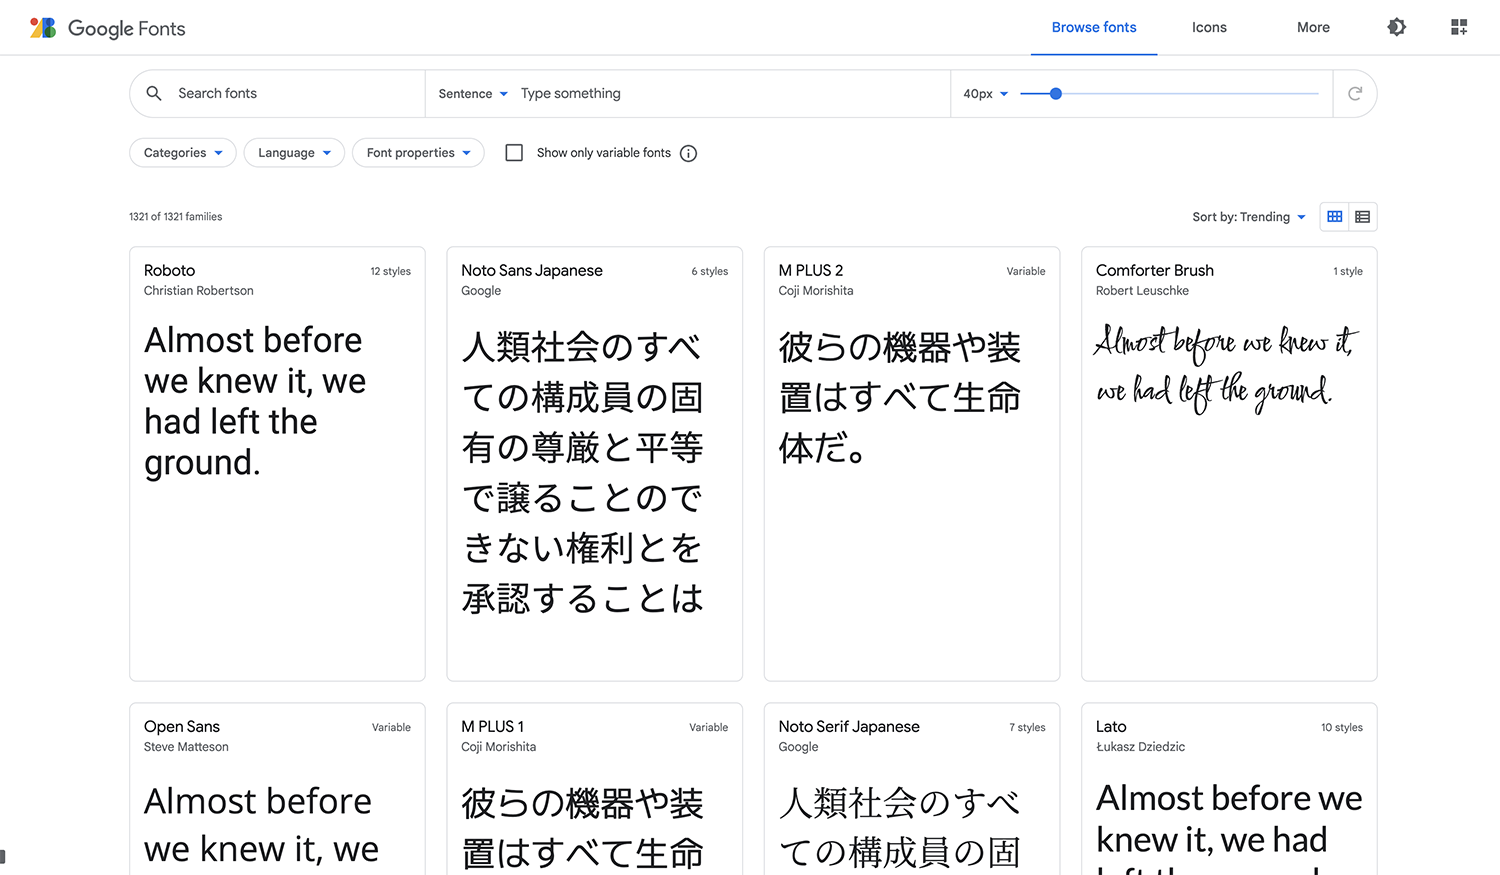Click the Variable label on Open Sans
Image resolution: width=1500 pixels, height=875 pixels.
tap(391, 727)
